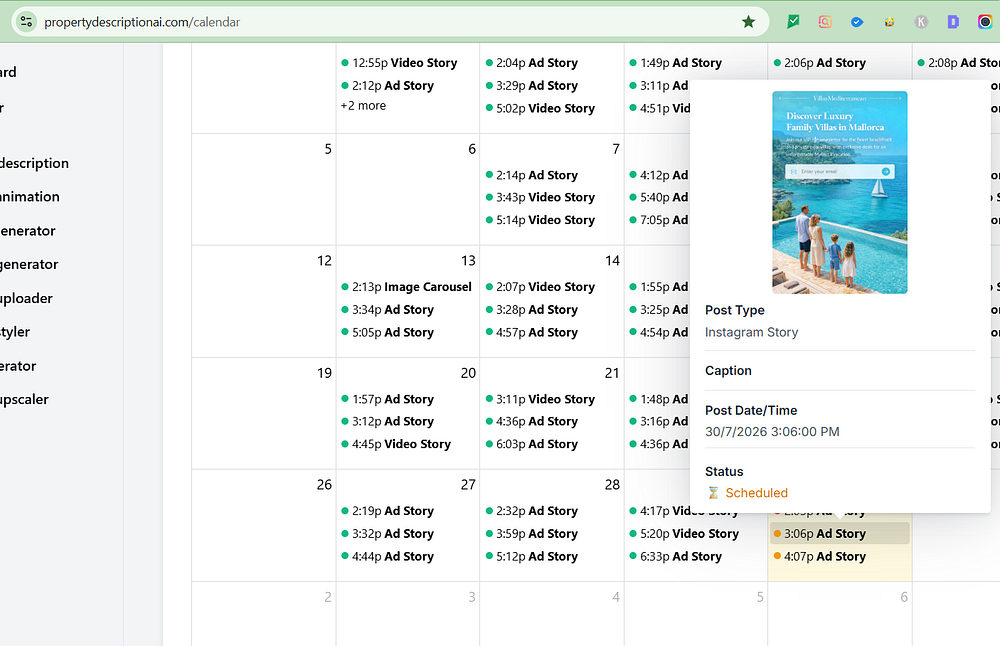
Task: Select the 3:28p Ad Story event
Action: pyautogui.click(x=532, y=309)
